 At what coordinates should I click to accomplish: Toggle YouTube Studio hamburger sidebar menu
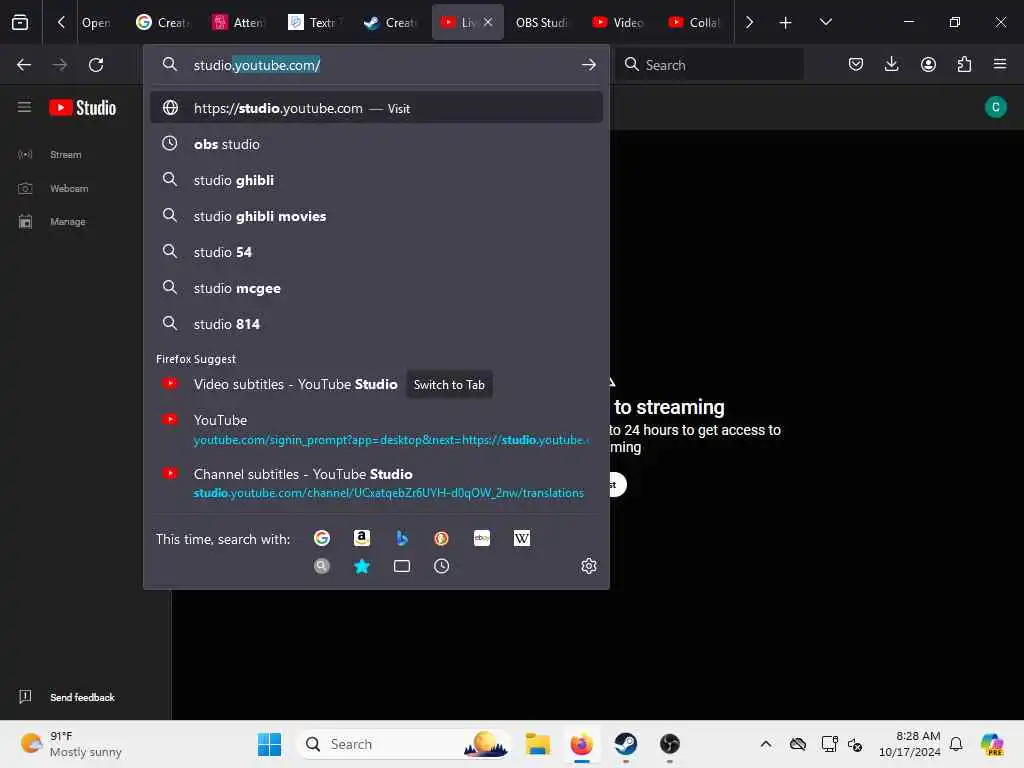24,107
